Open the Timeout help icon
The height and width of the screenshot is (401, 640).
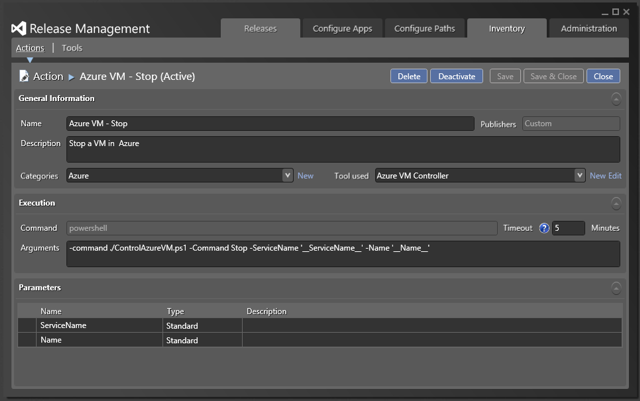(544, 228)
